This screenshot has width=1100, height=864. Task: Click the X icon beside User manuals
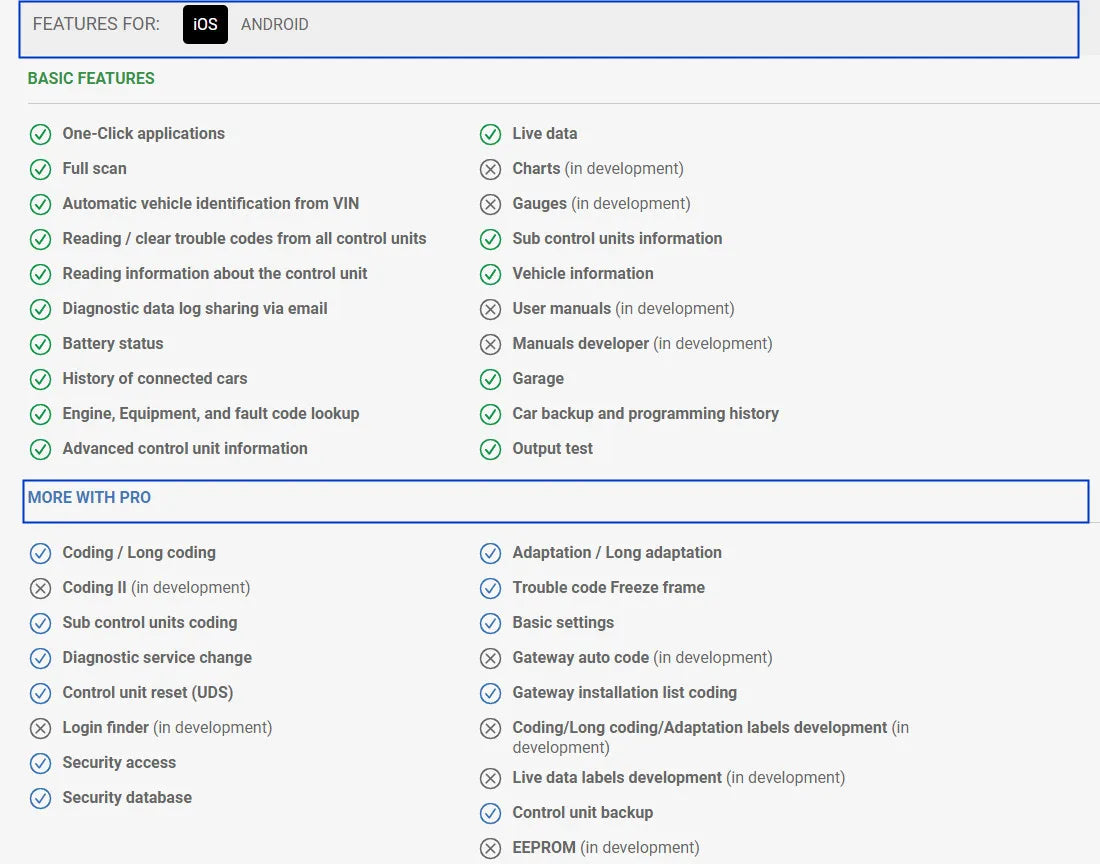pyautogui.click(x=490, y=309)
